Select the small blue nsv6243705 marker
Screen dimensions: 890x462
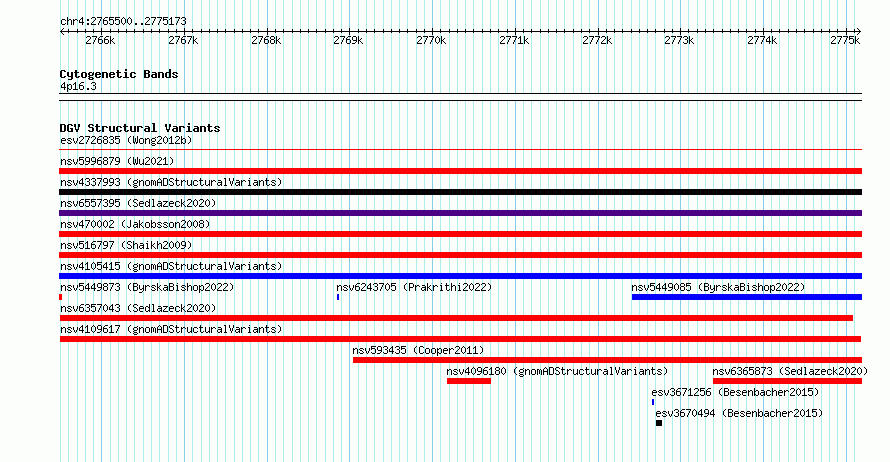(x=338, y=297)
